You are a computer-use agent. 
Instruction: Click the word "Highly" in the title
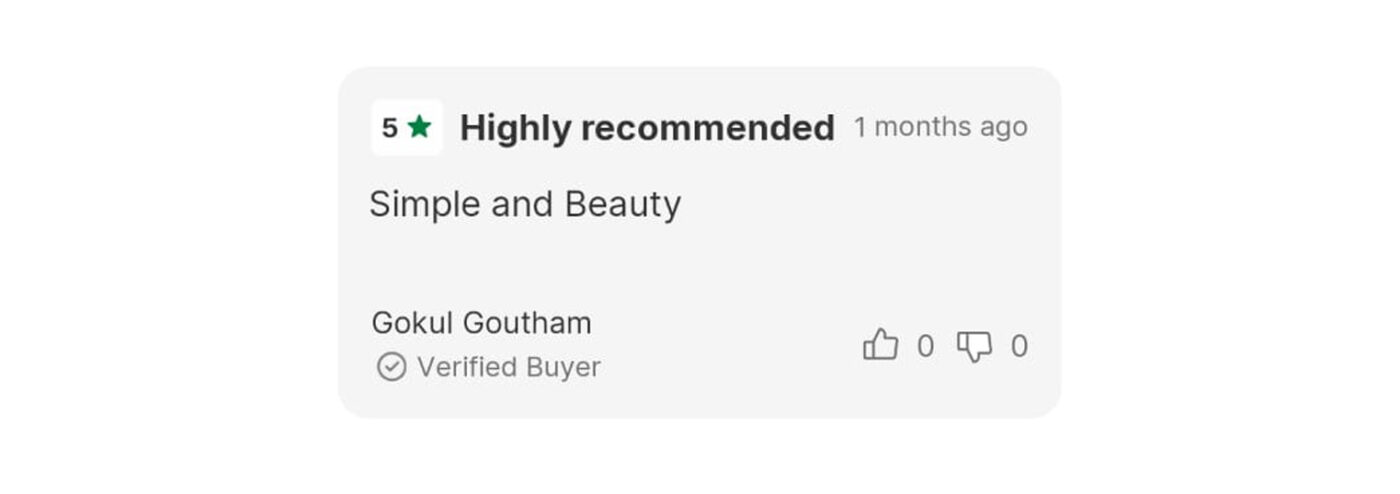(515, 128)
